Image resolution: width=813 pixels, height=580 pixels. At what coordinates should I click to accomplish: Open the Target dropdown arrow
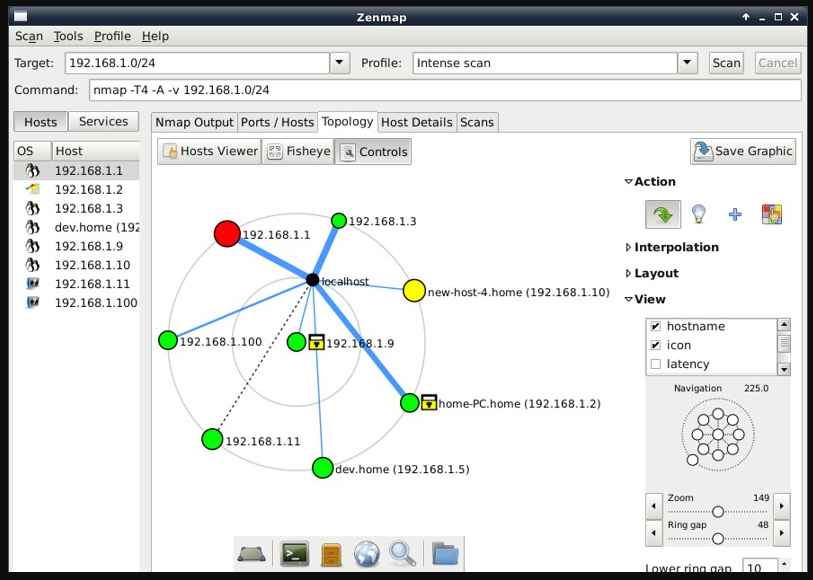click(339, 63)
